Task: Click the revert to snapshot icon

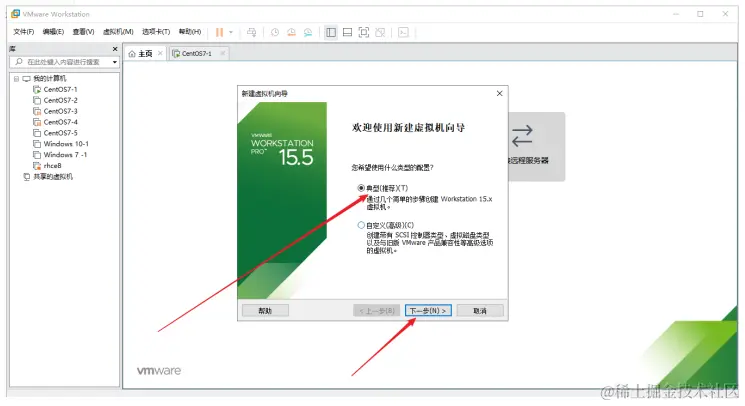Action: click(x=291, y=32)
